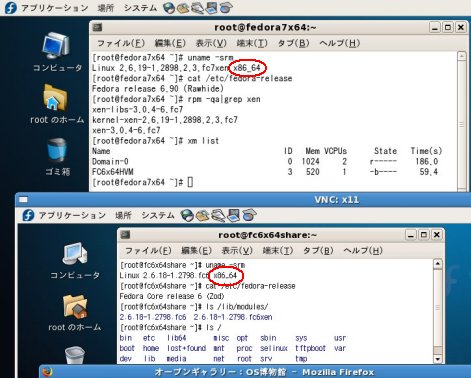This screenshot has width=471, height=378.
Task: Open 編集(E) menu in the fc6x64share terminal
Action: point(196,250)
